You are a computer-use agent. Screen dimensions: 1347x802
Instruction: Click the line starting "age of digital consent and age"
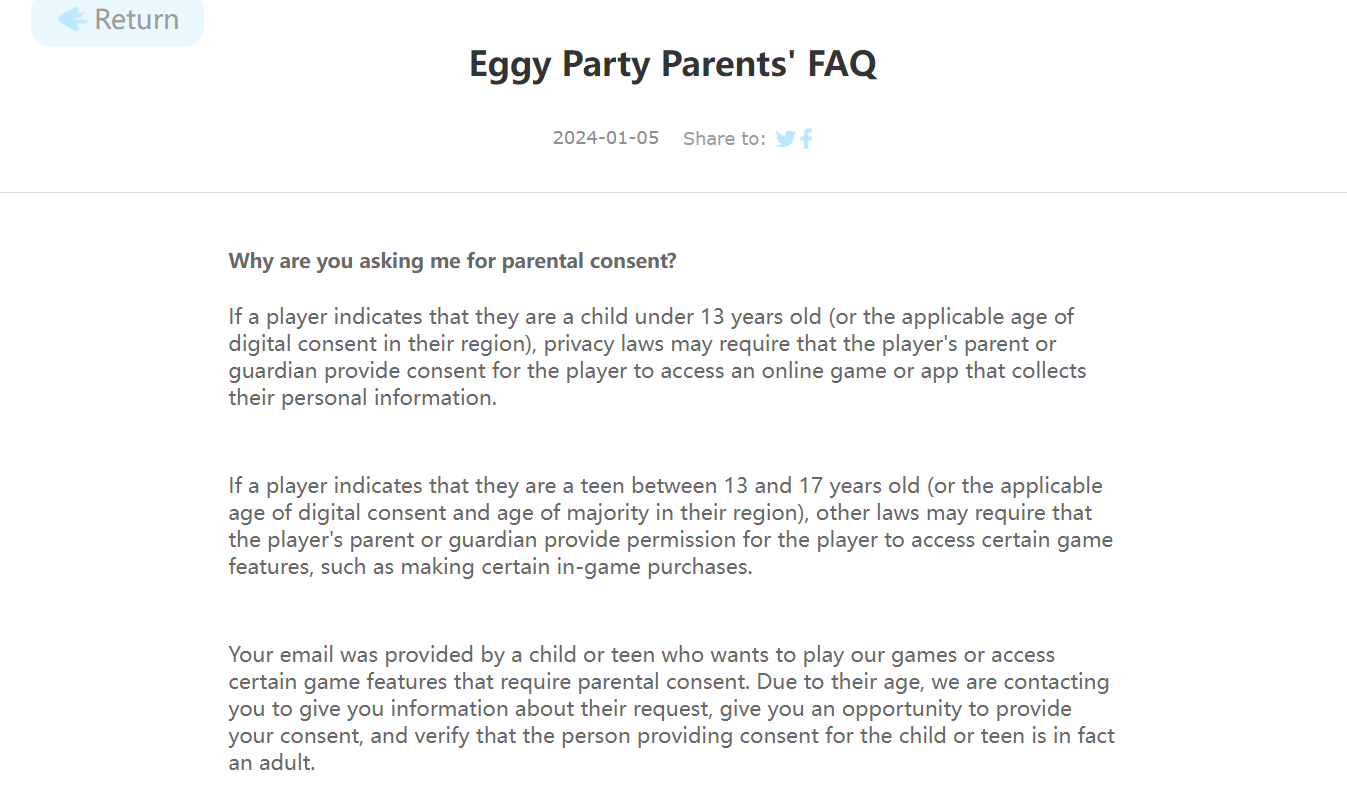point(660,513)
